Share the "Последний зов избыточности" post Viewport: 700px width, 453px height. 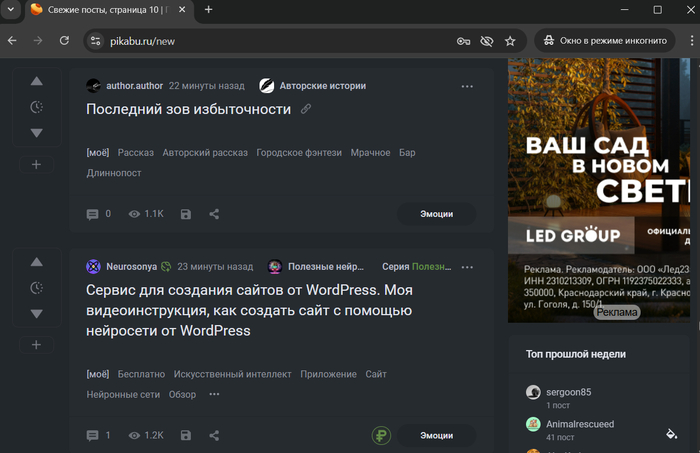(x=214, y=214)
